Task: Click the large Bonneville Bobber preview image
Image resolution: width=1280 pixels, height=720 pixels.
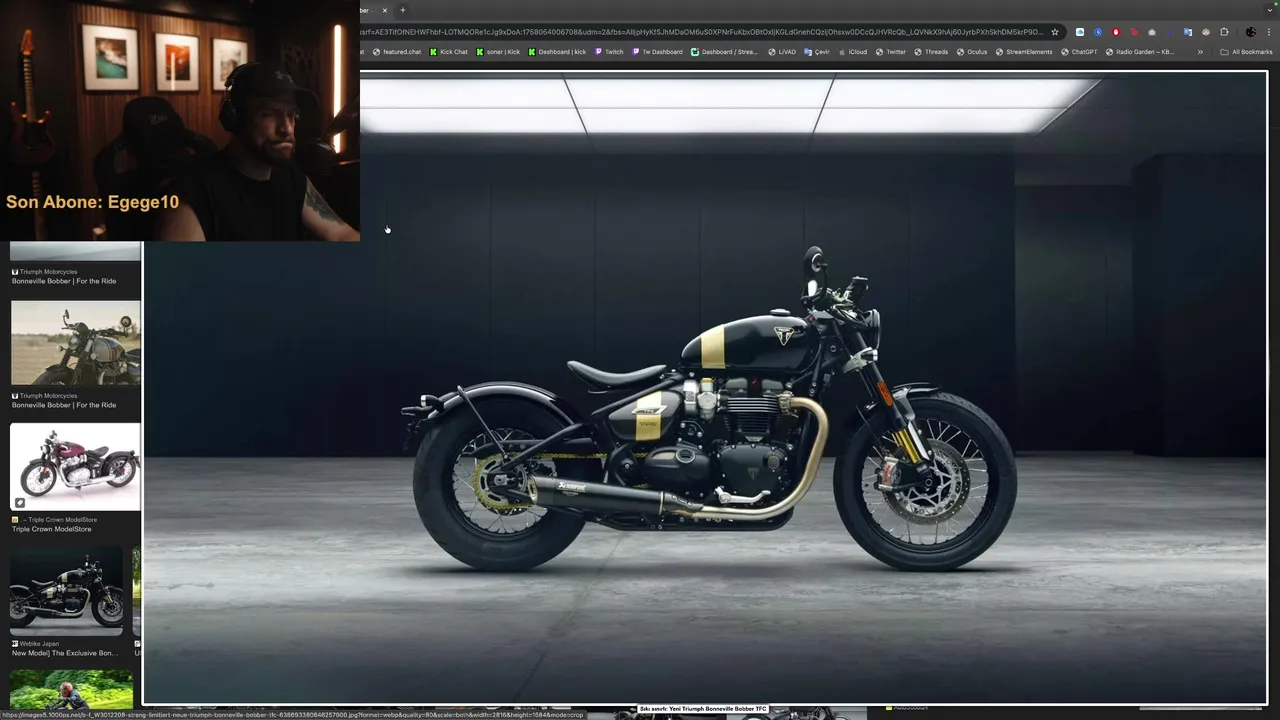Action: pyautogui.click(x=705, y=388)
